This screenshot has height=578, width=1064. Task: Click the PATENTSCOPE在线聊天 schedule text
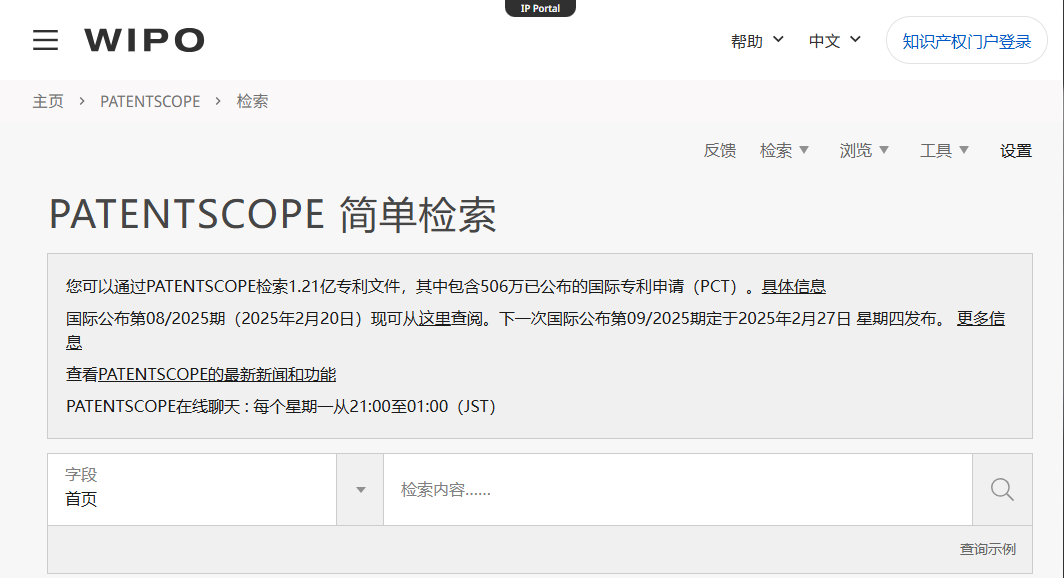pyautogui.click(x=281, y=406)
